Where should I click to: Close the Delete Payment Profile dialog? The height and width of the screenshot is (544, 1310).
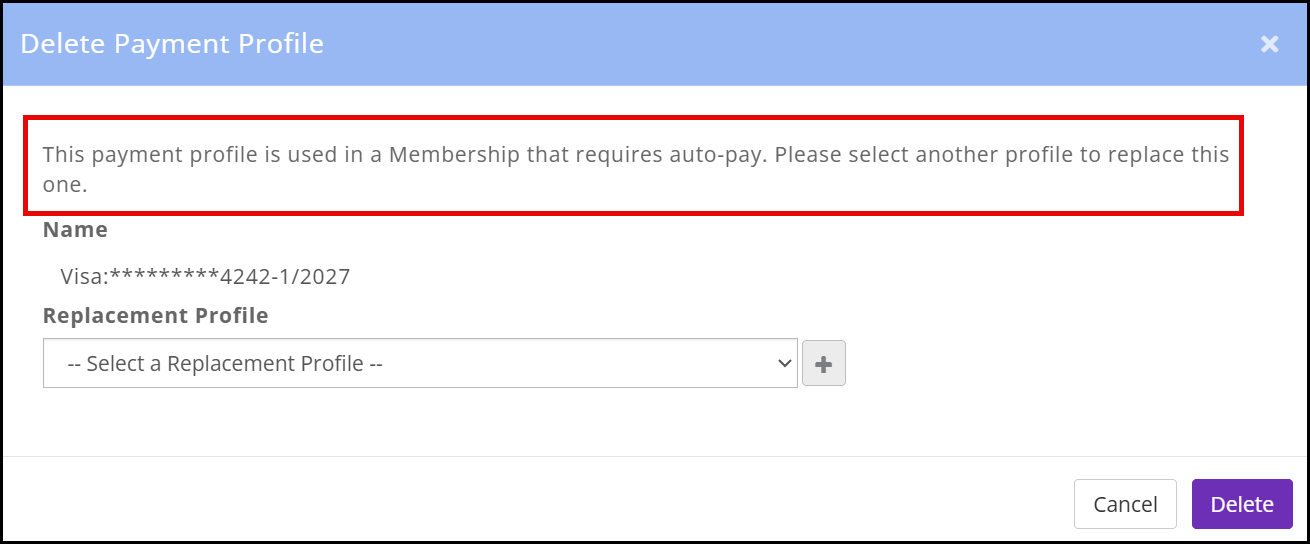point(1269,44)
